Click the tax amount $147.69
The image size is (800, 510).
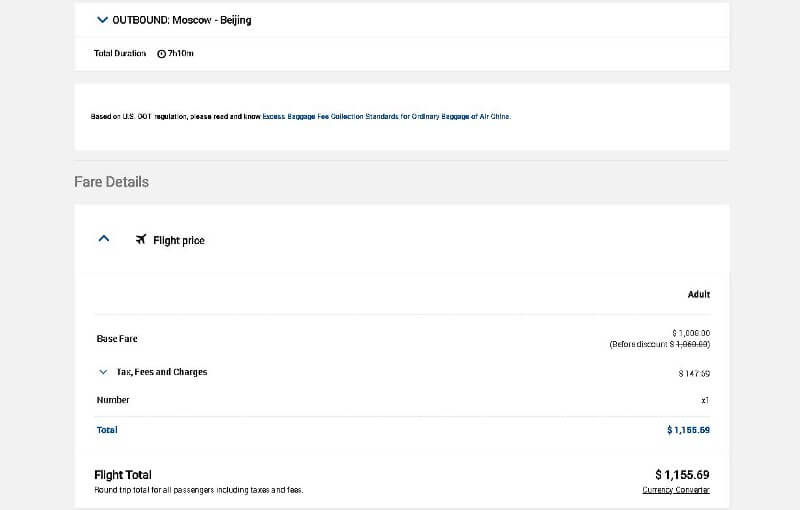(694, 373)
